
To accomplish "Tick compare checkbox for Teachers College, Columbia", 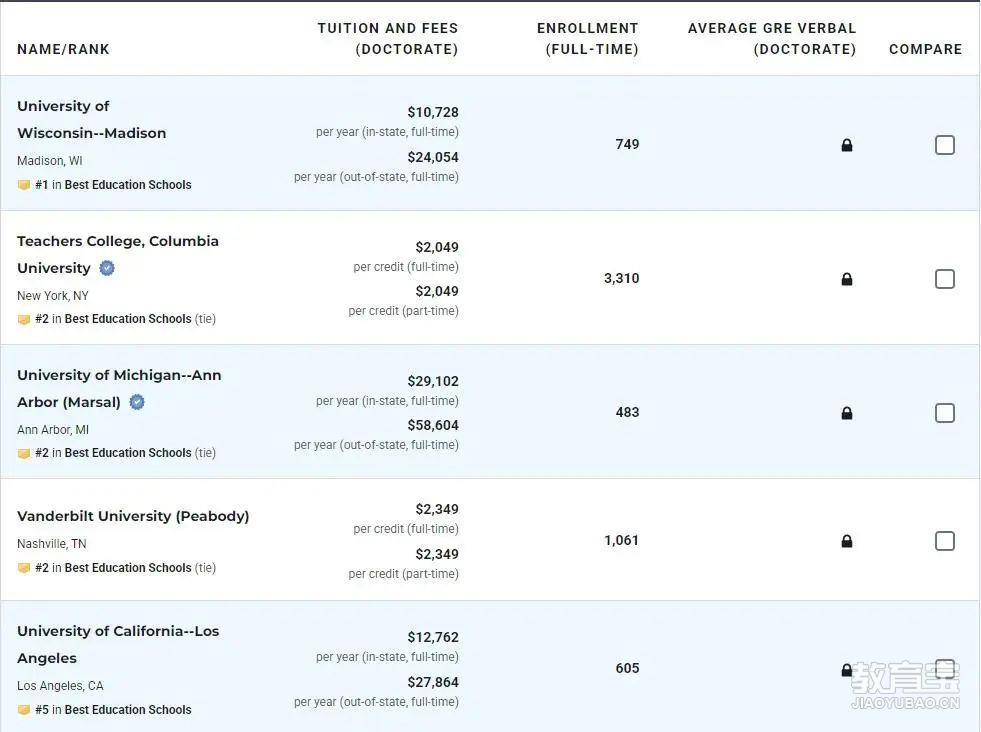I will coord(944,278).
